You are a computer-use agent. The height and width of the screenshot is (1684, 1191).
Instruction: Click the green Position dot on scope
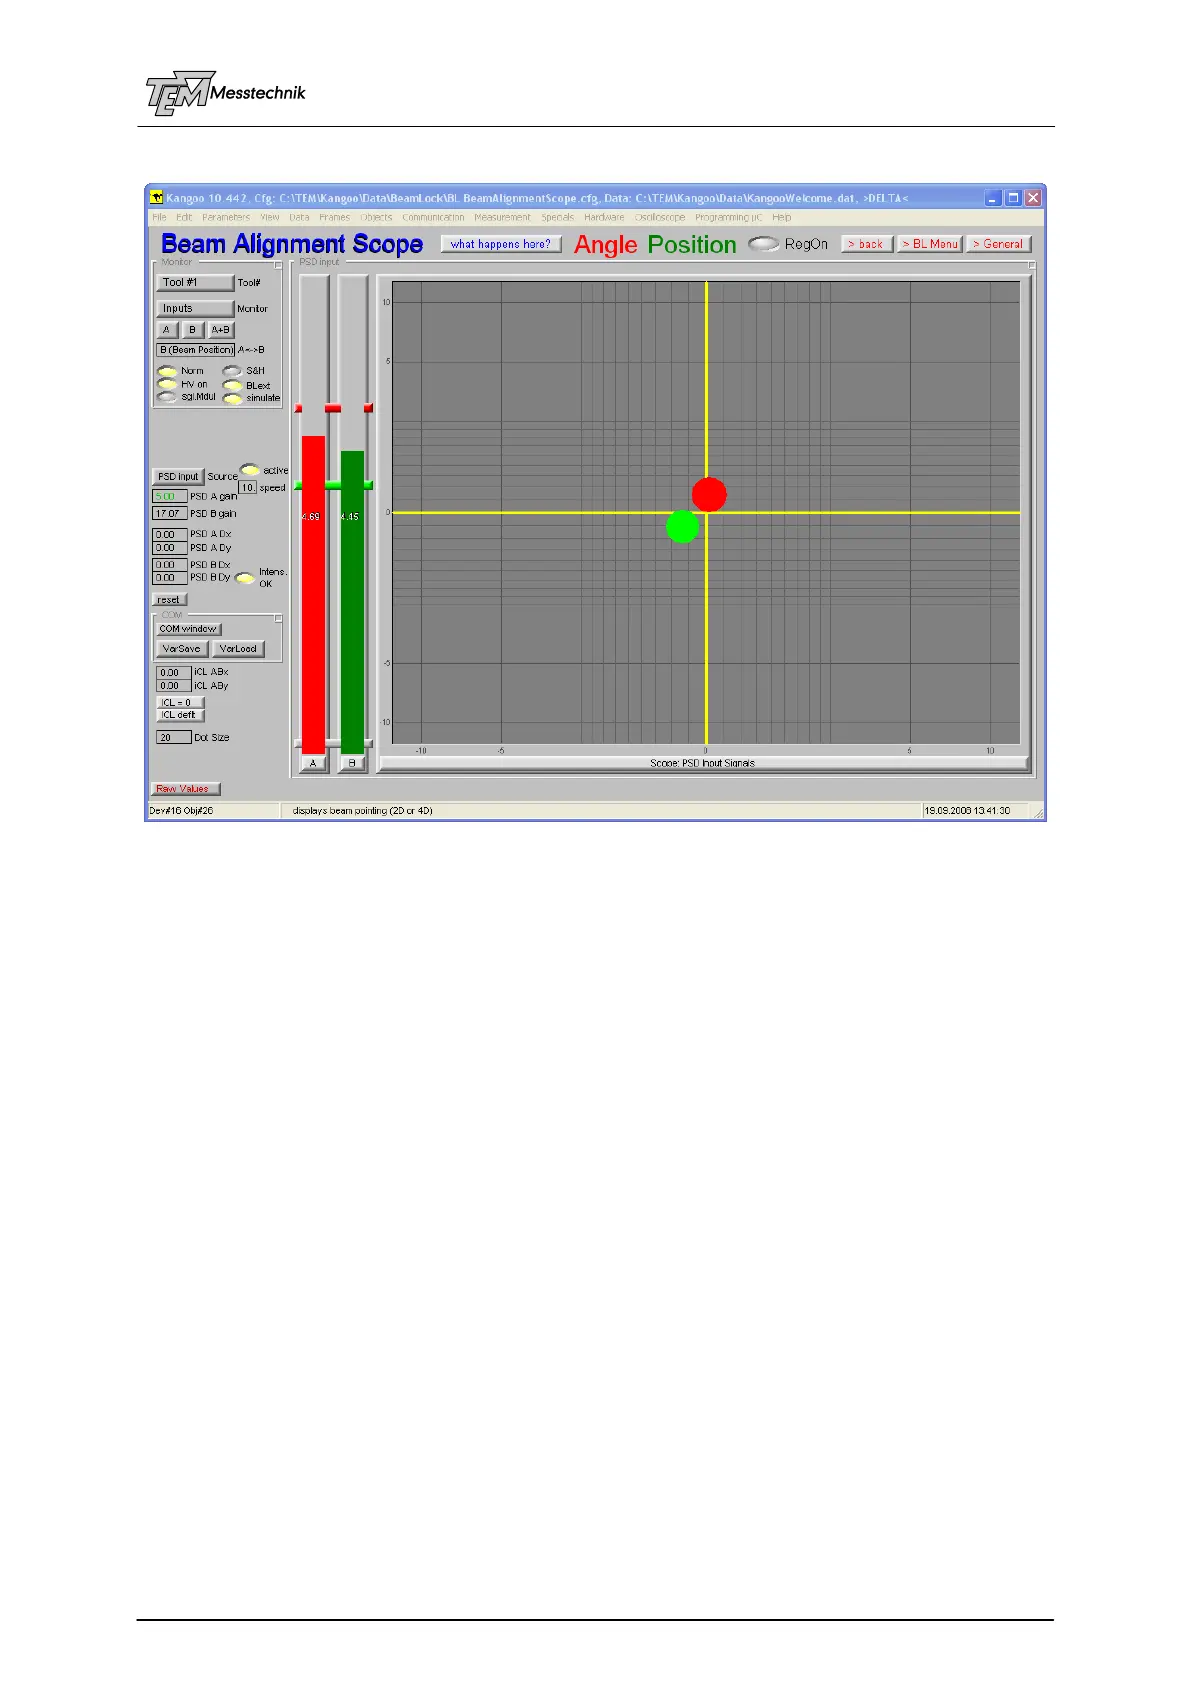683,526
